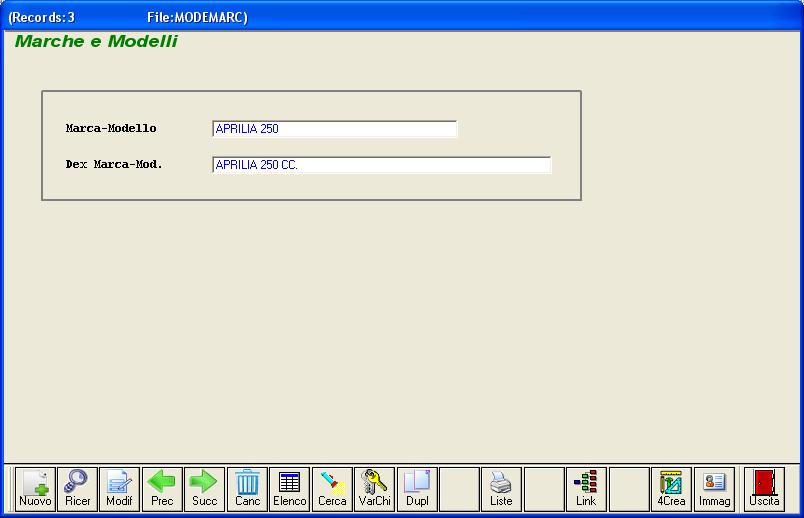804x518 pixels.
Task: Click the Records: 3 title text
Action: (x=42, y=17)
